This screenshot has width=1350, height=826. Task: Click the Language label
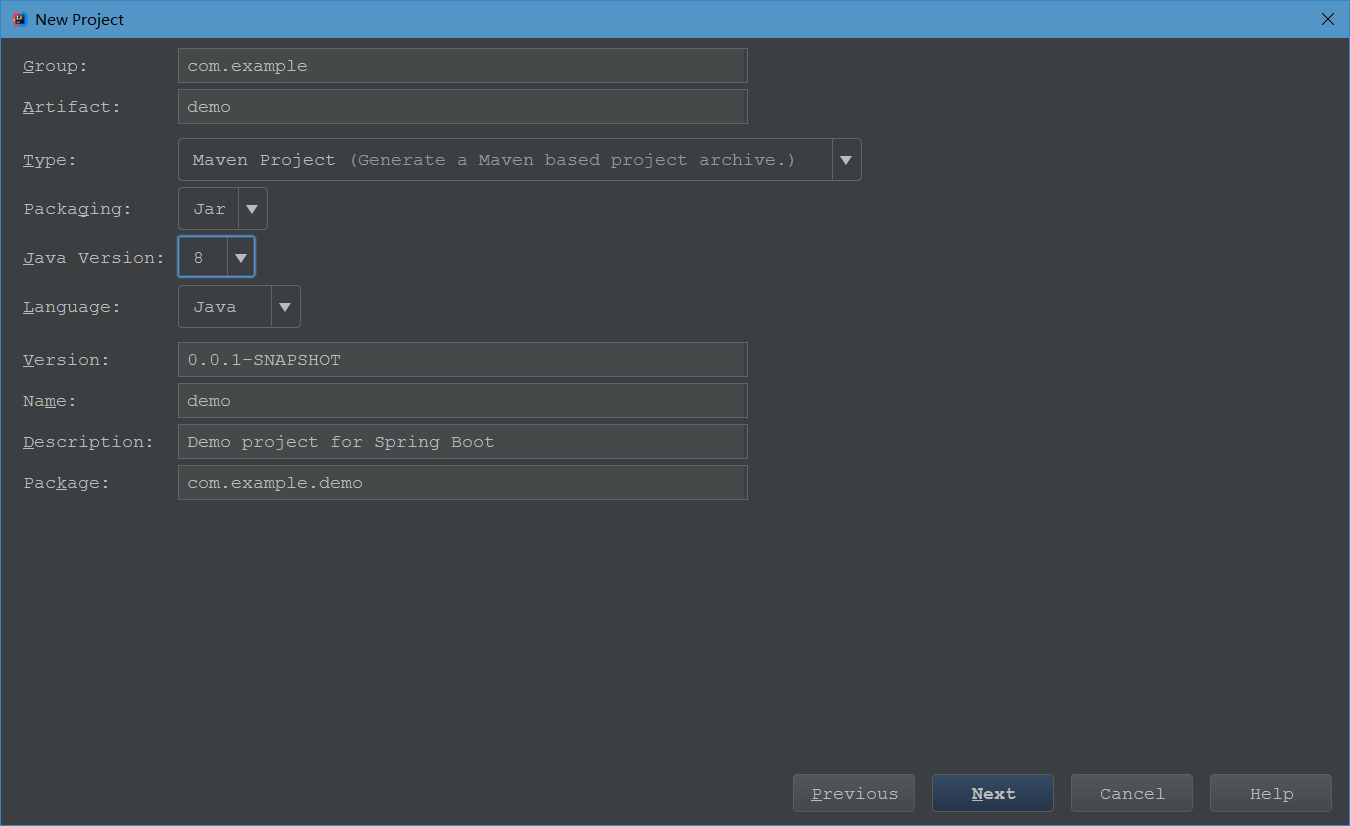click(x=72, y=307)
